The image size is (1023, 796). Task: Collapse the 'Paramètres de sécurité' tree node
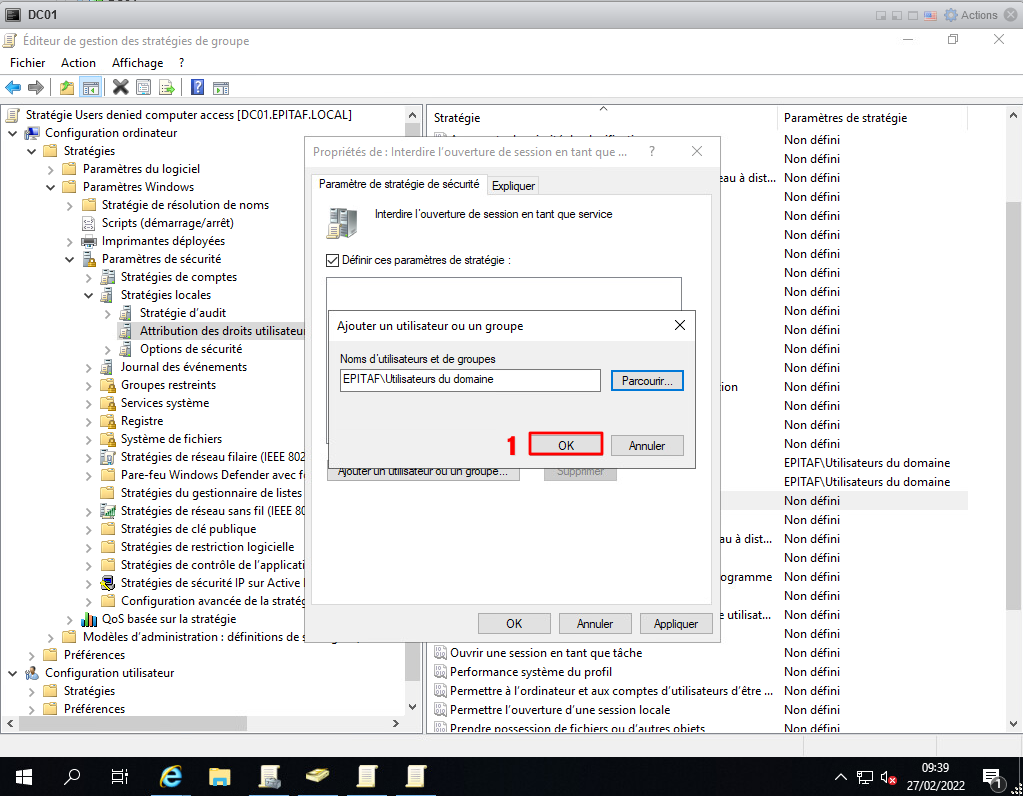click(70, 259)
